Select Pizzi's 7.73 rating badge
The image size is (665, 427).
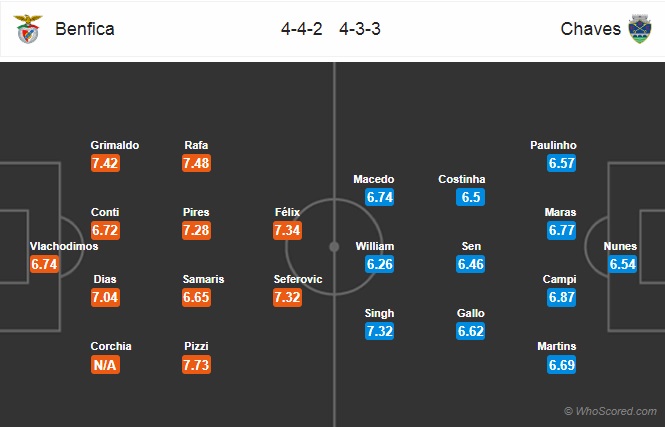pos(199,365)
